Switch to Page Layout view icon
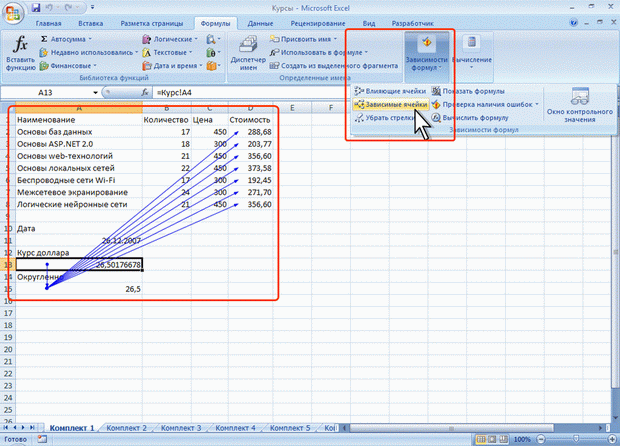 pos(492,439)
